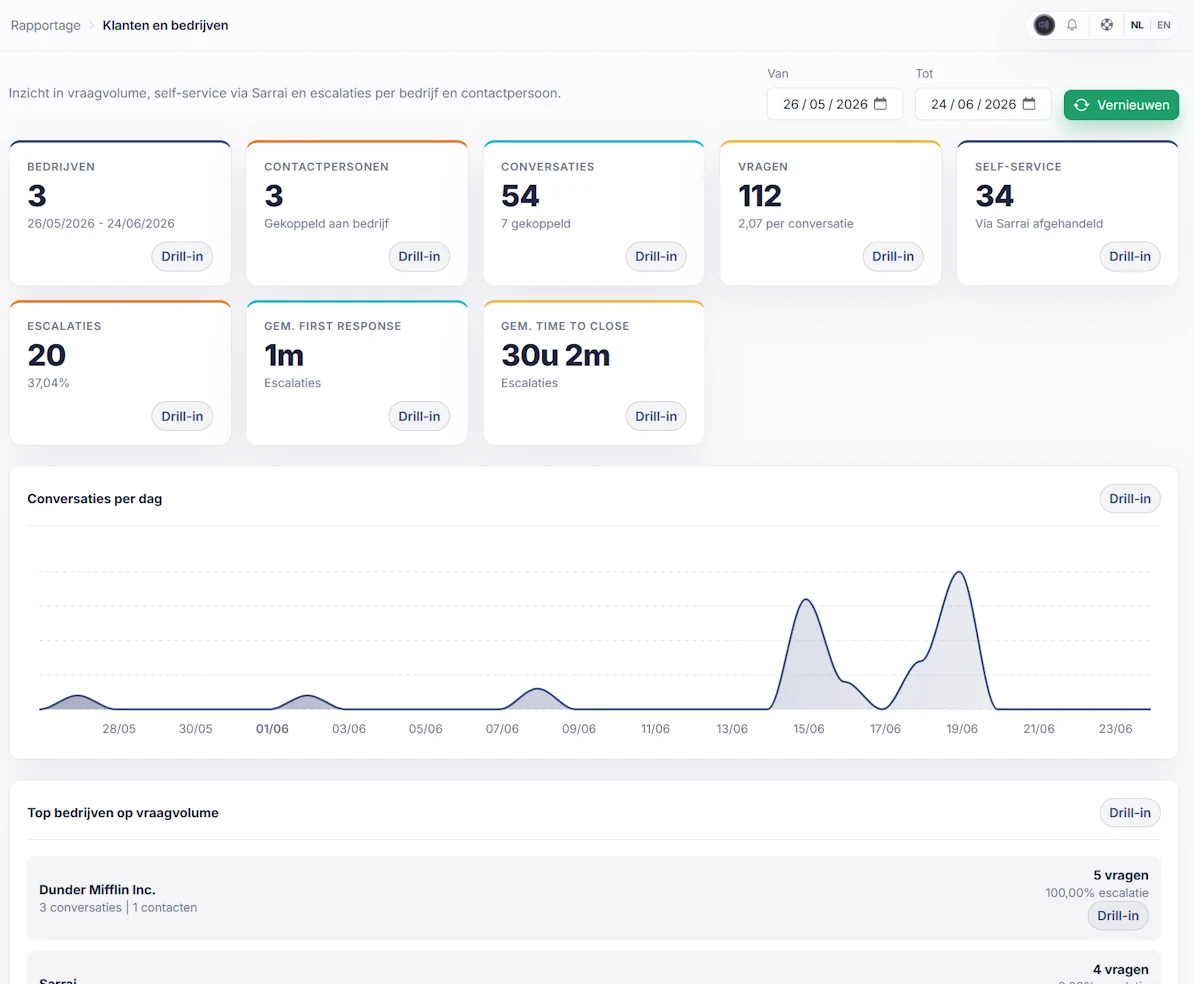Switch language to NL
The image size is (1194, 984).
click(1137, 25)
